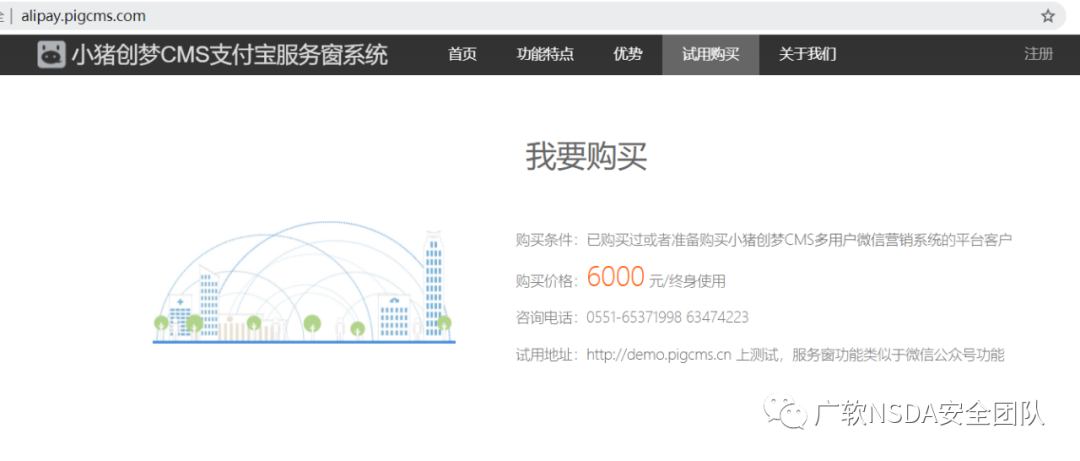Go to the 优势 section

(627, 54)
